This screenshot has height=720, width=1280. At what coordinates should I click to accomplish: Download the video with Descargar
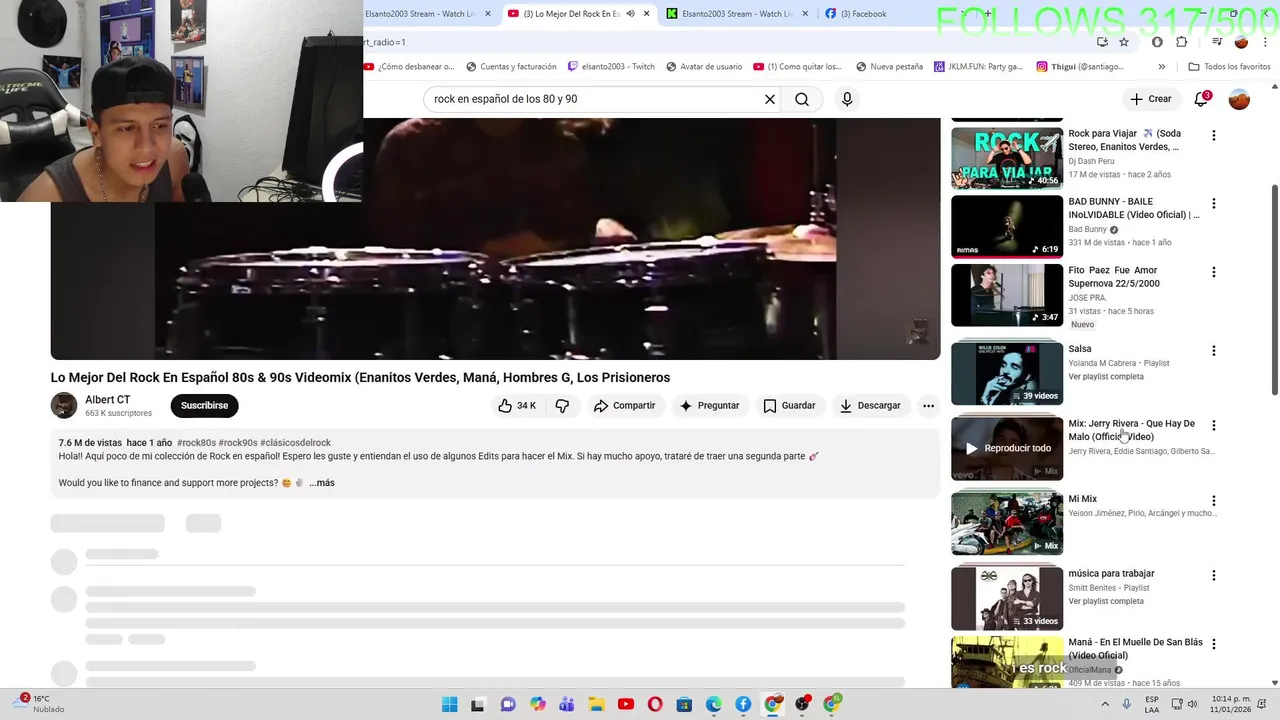coord(870,406)
